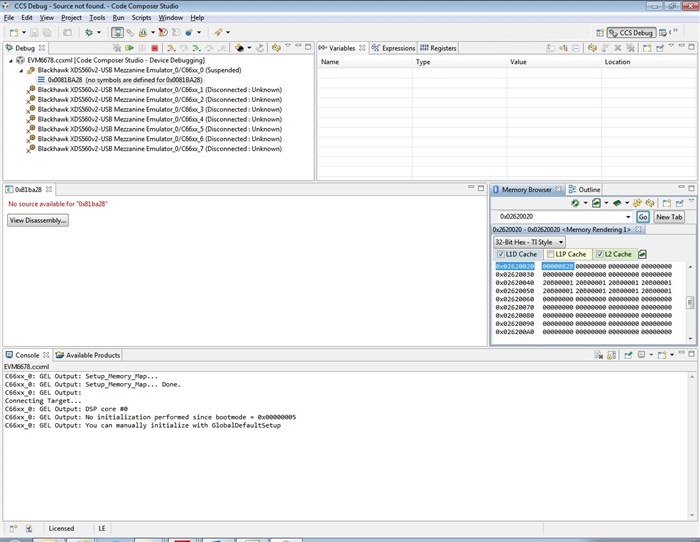Click the highlighted memory value 00000828
The height and width of the screenshot is (542, 700).
click(x=558, y=267)
